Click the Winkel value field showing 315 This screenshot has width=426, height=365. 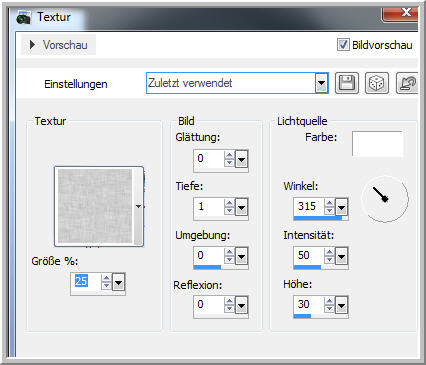(x=309, y=206)
